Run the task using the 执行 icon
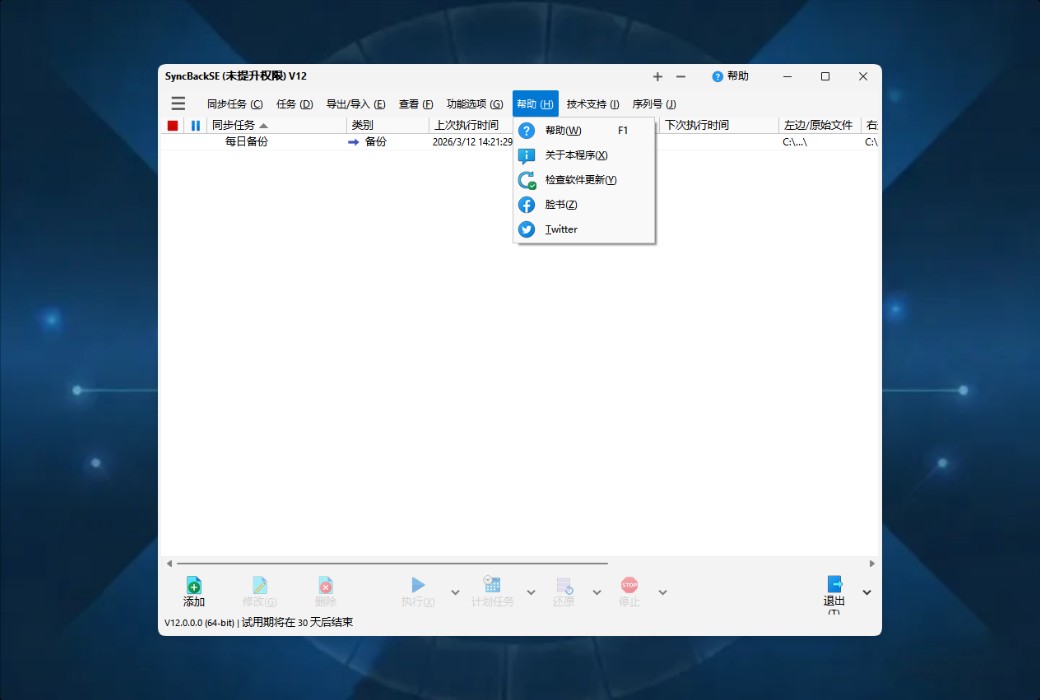Screen dimensions: 1040x700 coord(417,588)
